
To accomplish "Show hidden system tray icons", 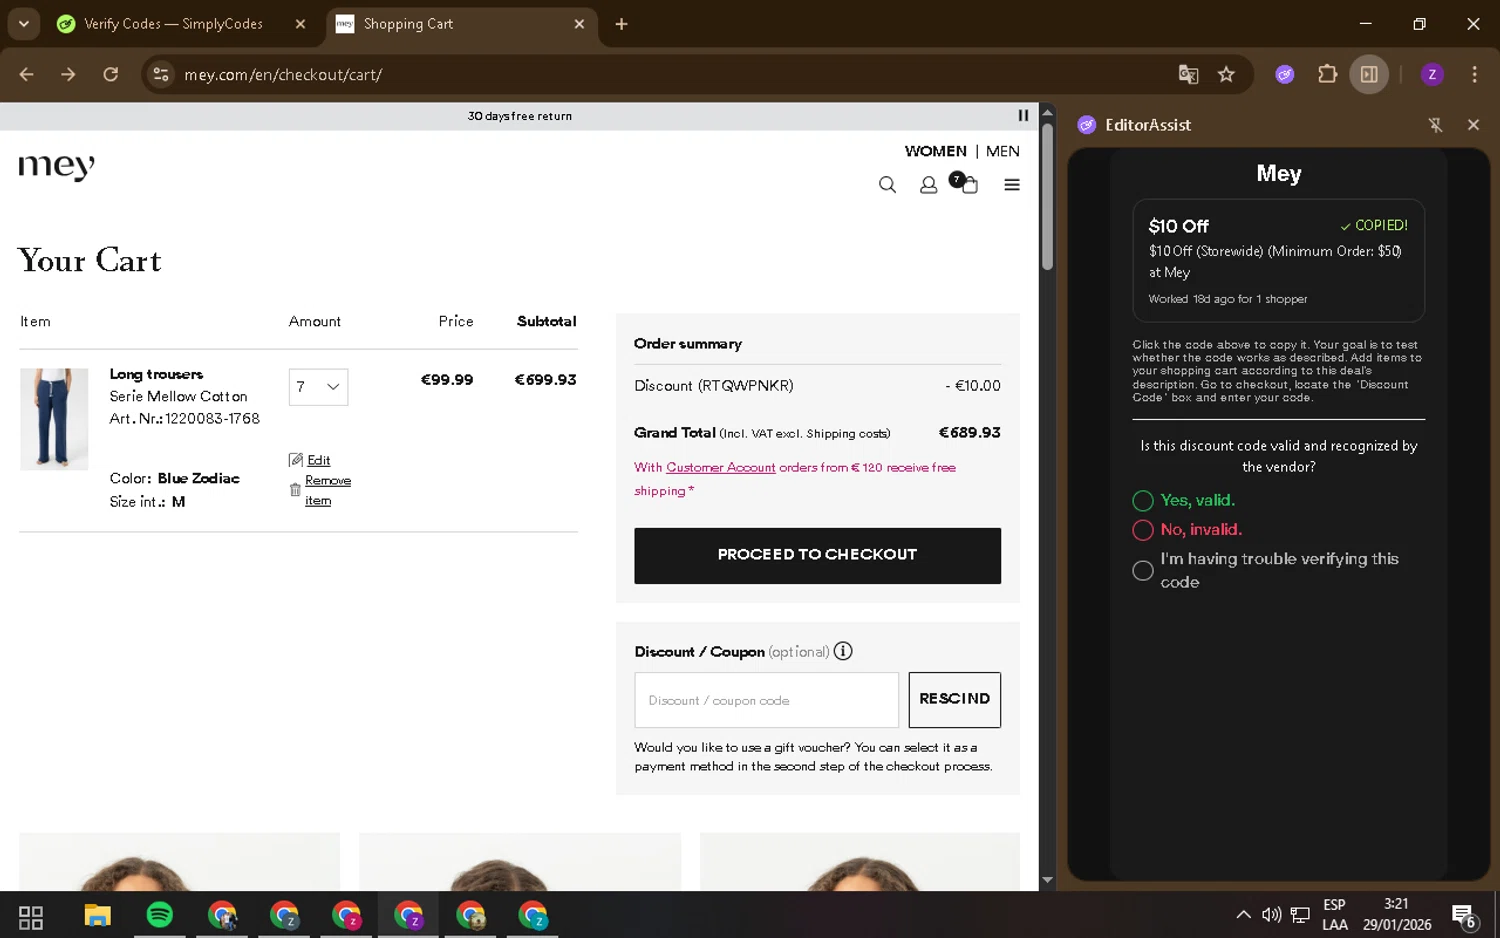I will click(1243, 914).
